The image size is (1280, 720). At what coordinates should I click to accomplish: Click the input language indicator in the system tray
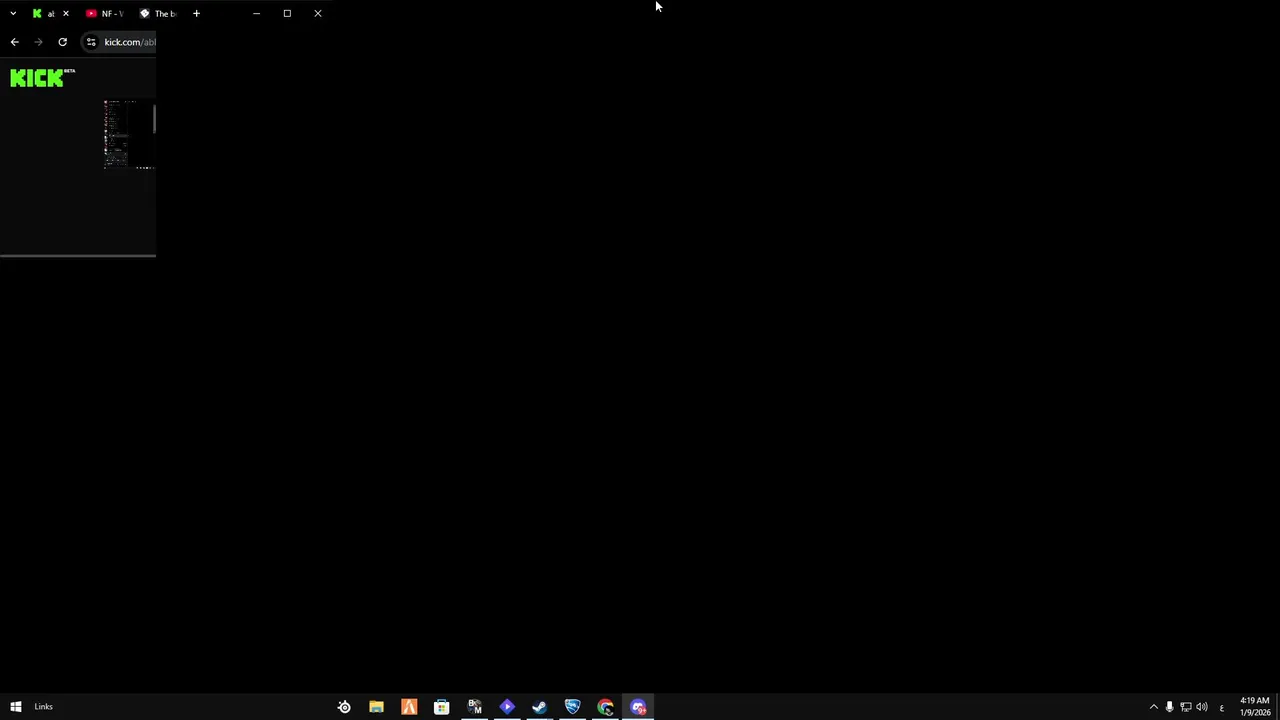click(x=1221, y=707)
